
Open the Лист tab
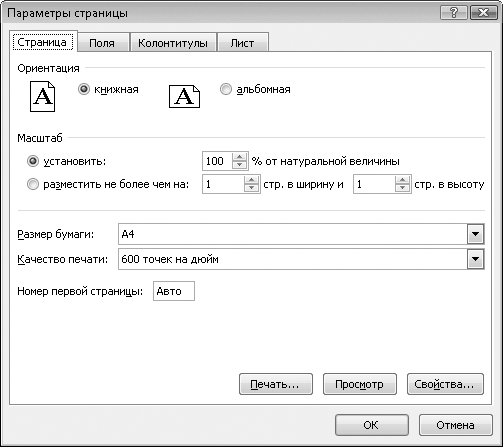242,43
